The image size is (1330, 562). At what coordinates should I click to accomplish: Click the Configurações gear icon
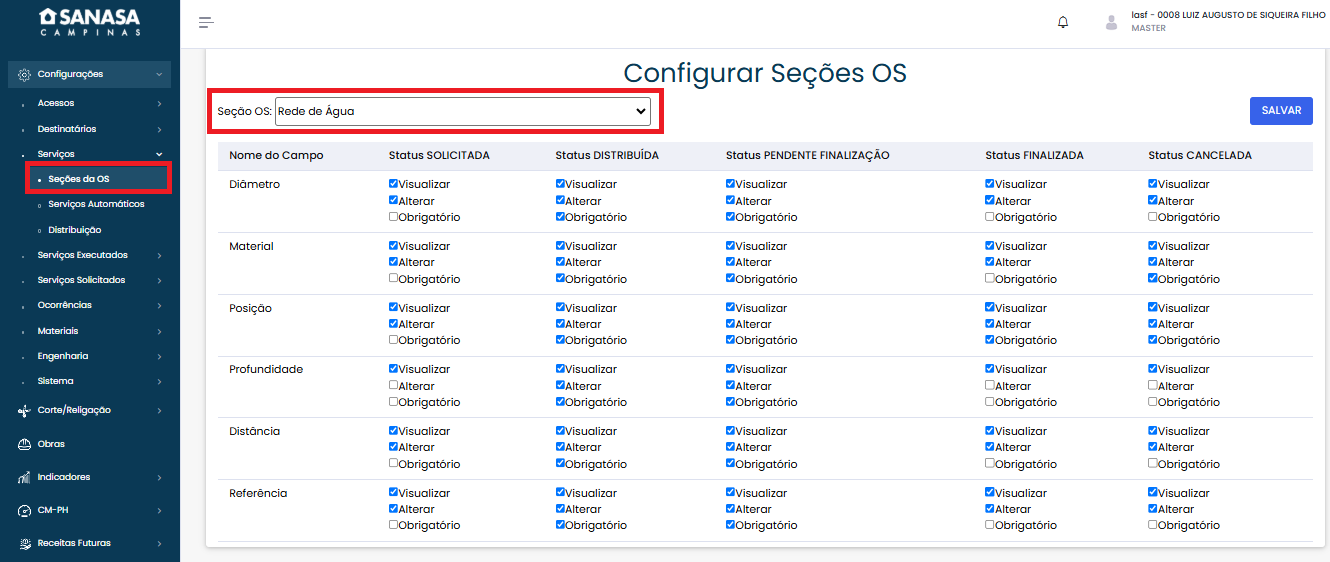click(24, 74)
